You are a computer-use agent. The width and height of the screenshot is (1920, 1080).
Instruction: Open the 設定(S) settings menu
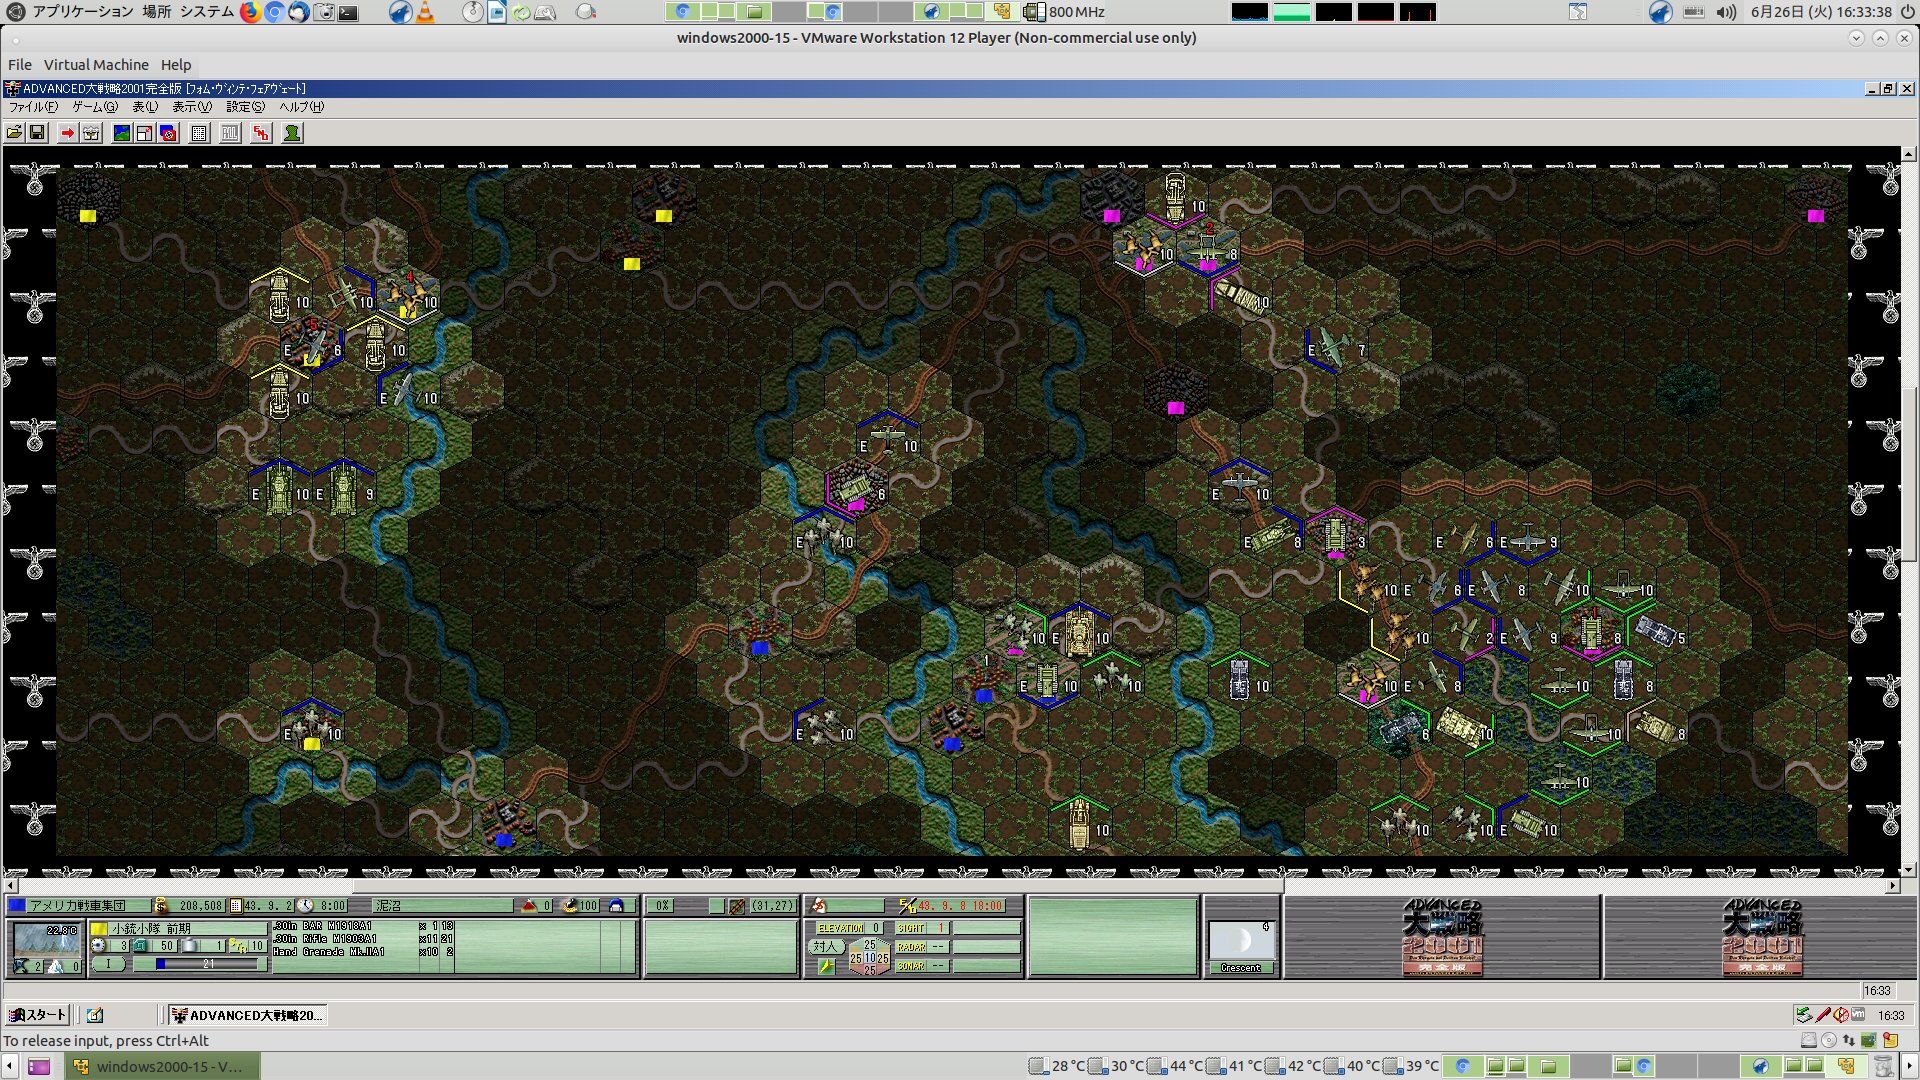coord(245,107)
